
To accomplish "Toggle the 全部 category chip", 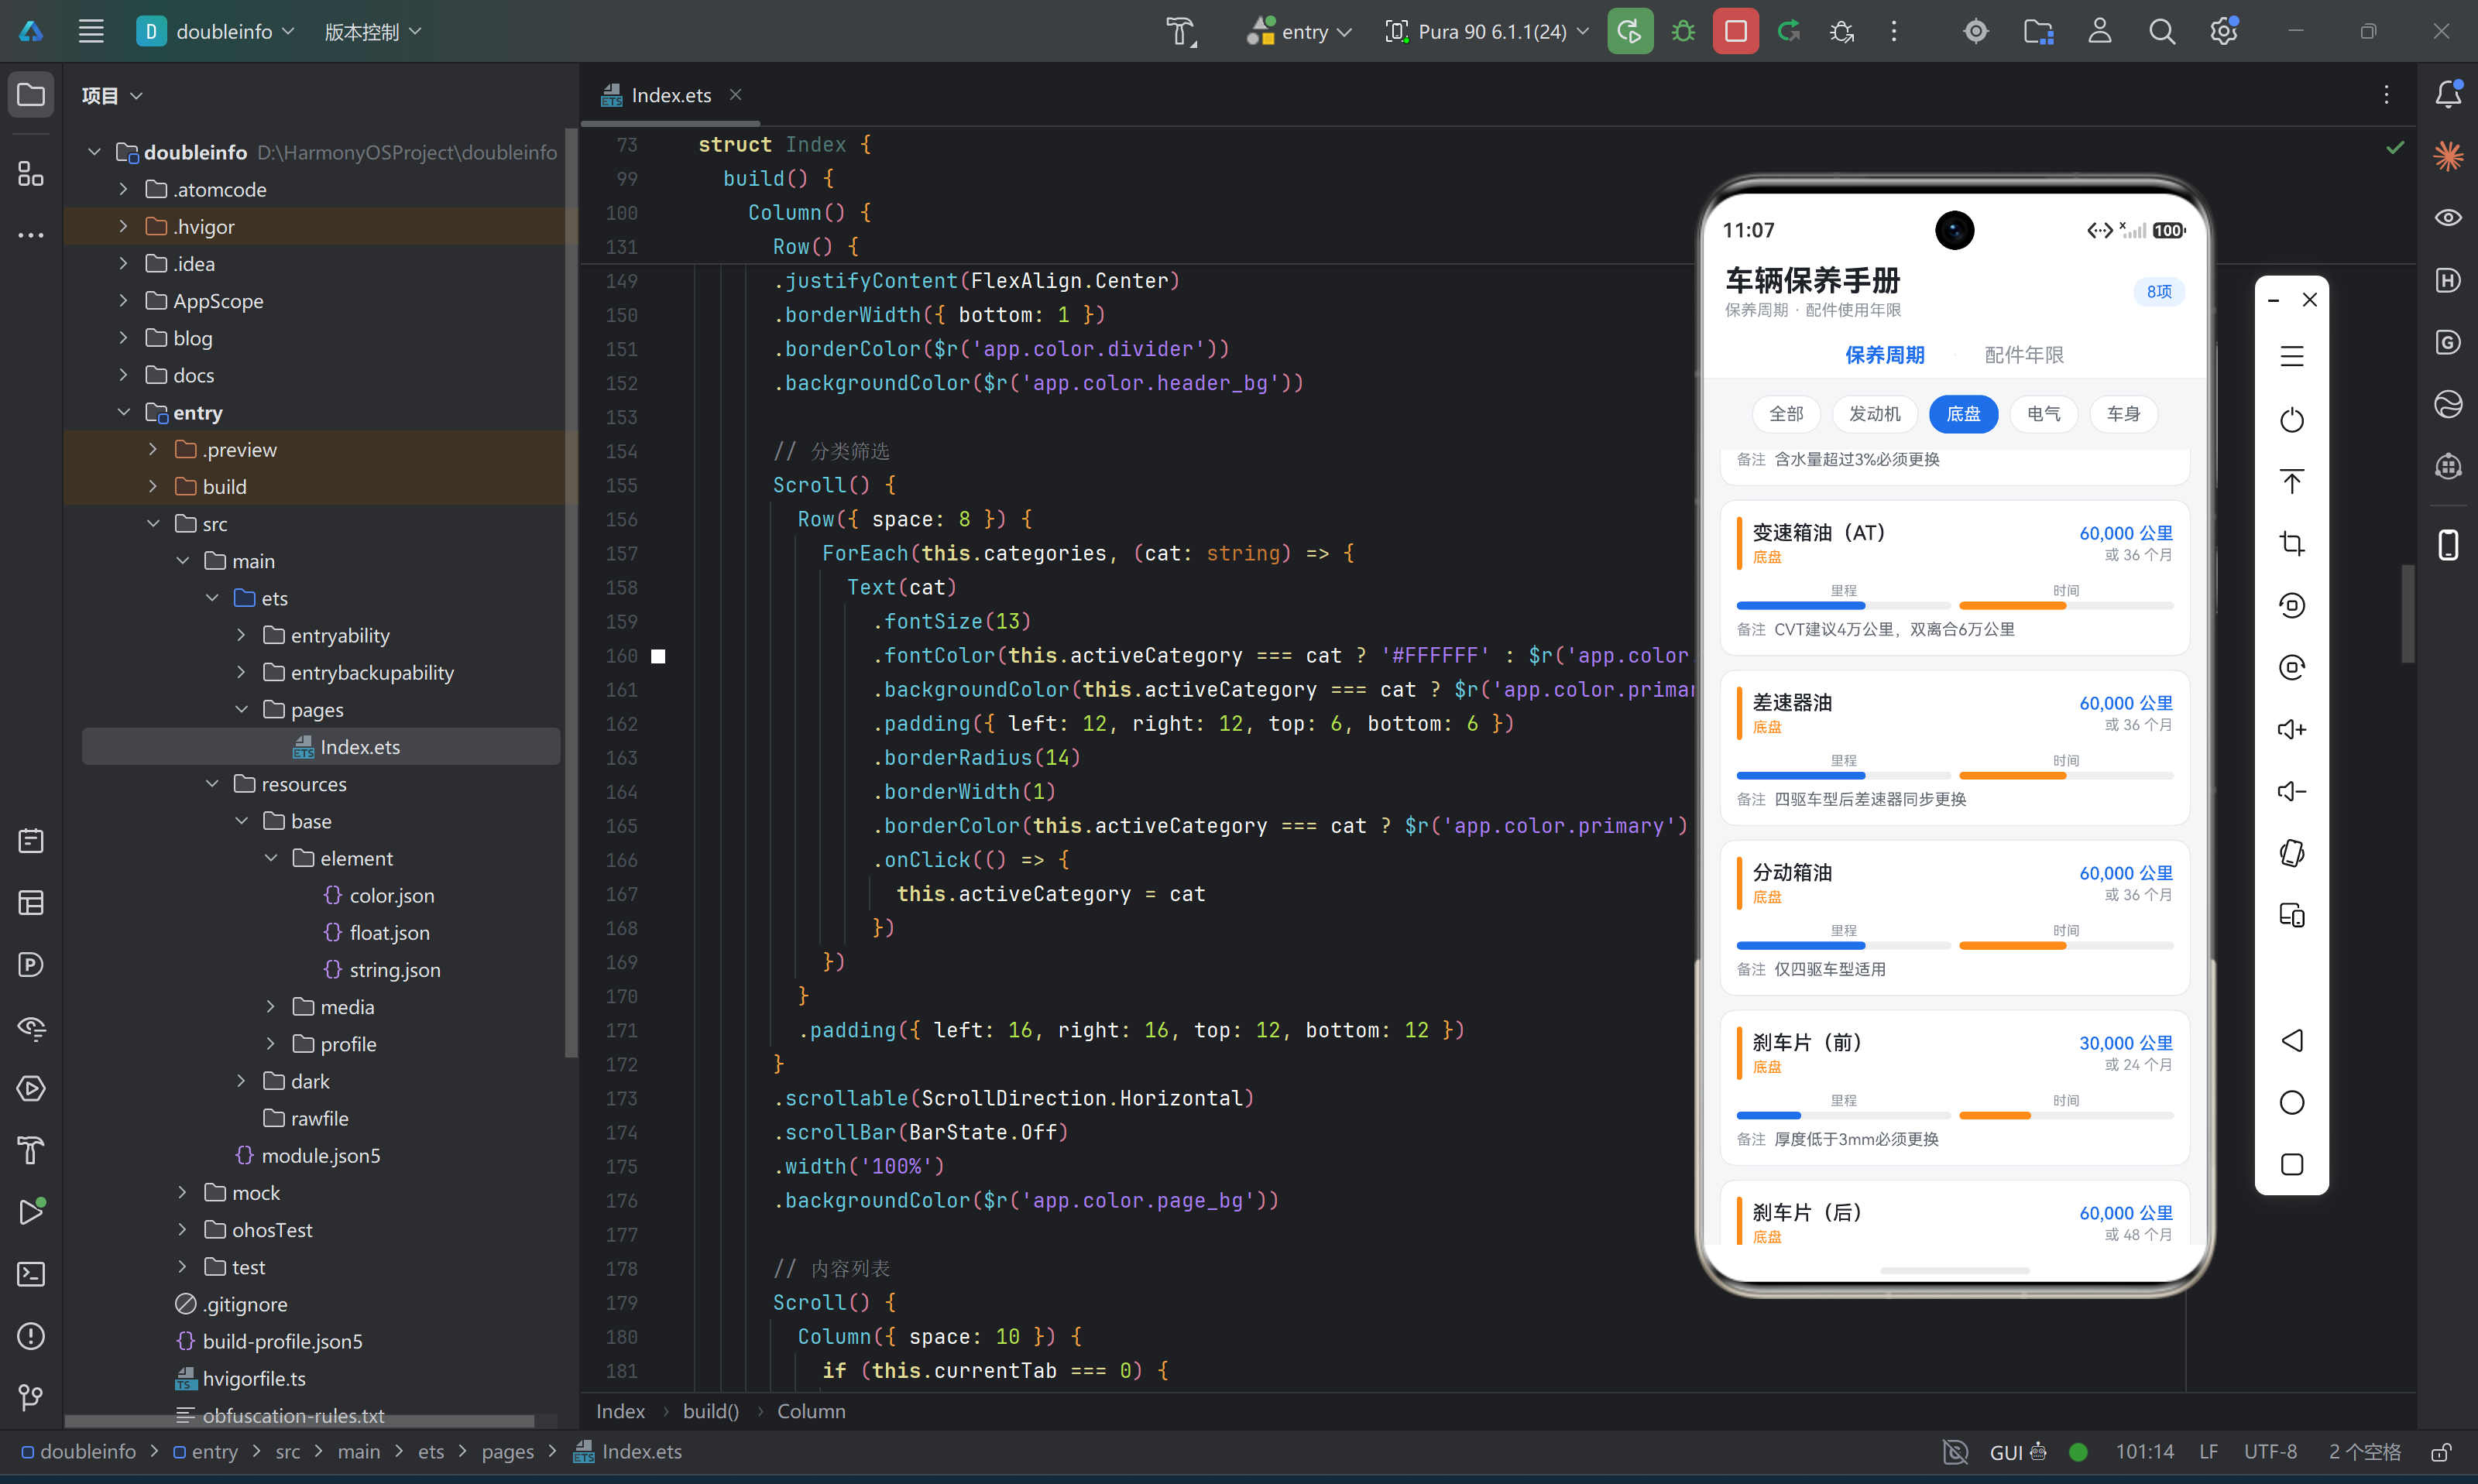I will tap(1786, 414).
